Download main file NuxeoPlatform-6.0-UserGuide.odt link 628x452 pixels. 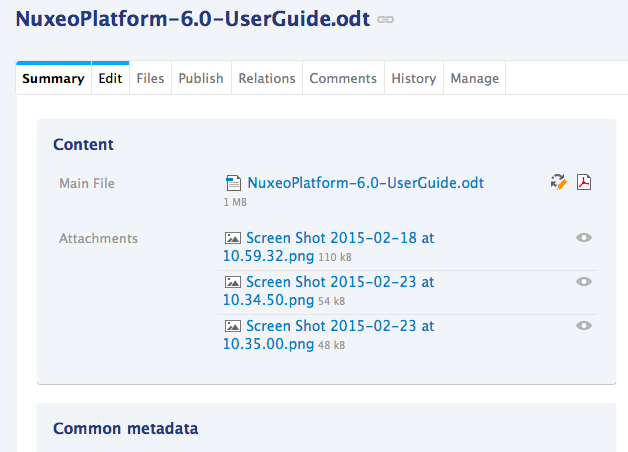click(x=366, y=183)
